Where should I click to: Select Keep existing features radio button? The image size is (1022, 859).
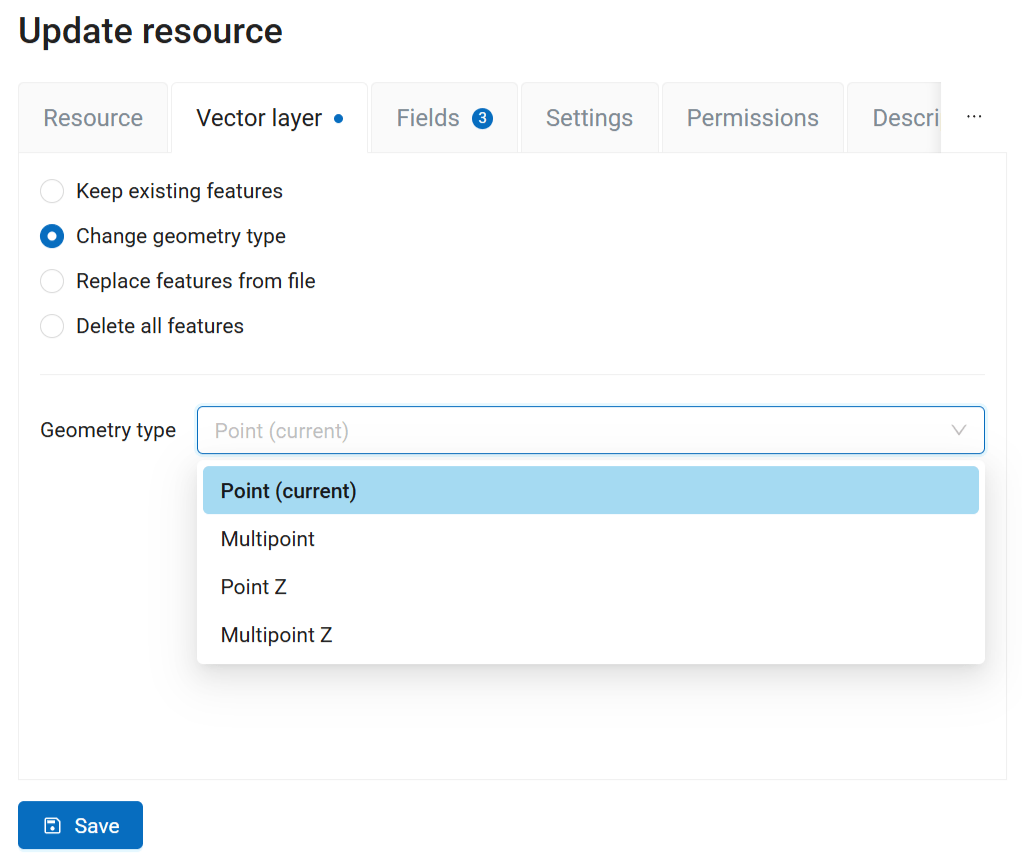(x=52, y=191)
